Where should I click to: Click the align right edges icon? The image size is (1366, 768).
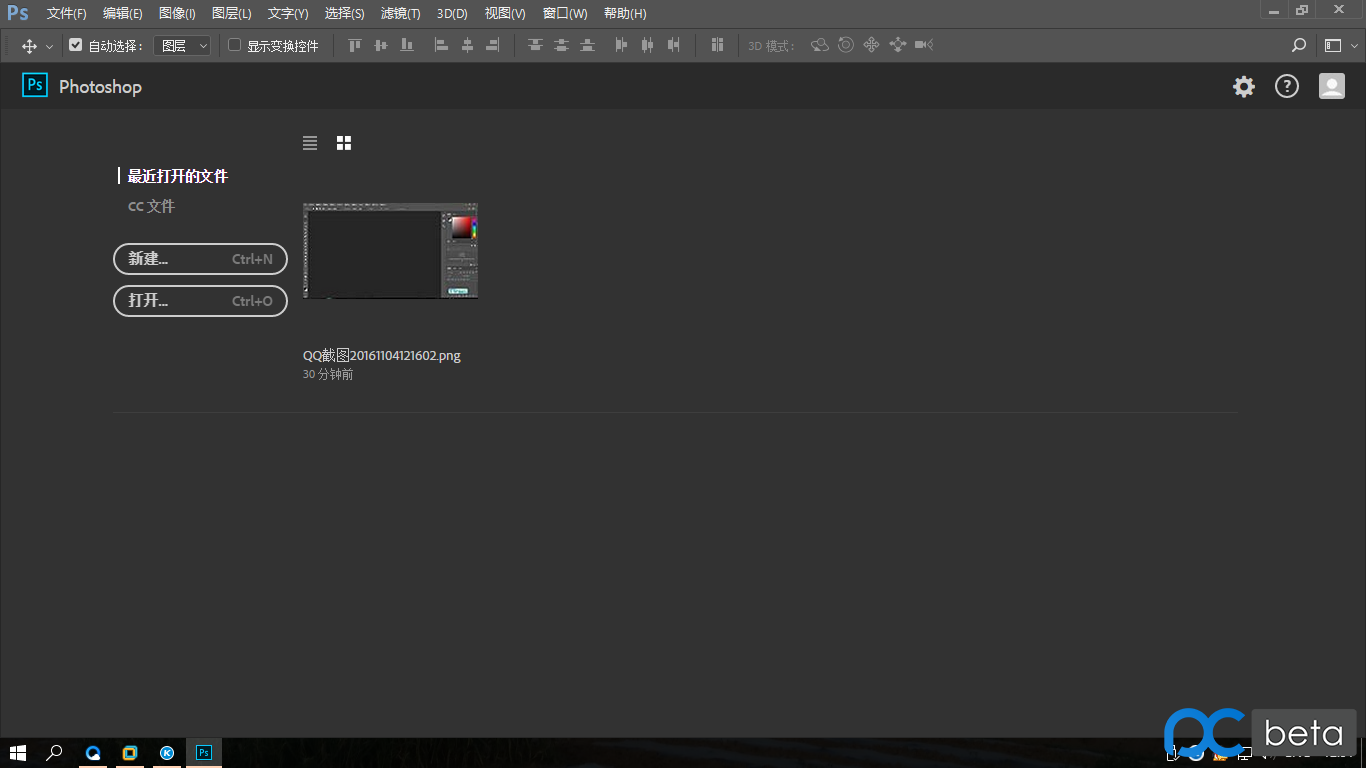[x=492, y=45]
